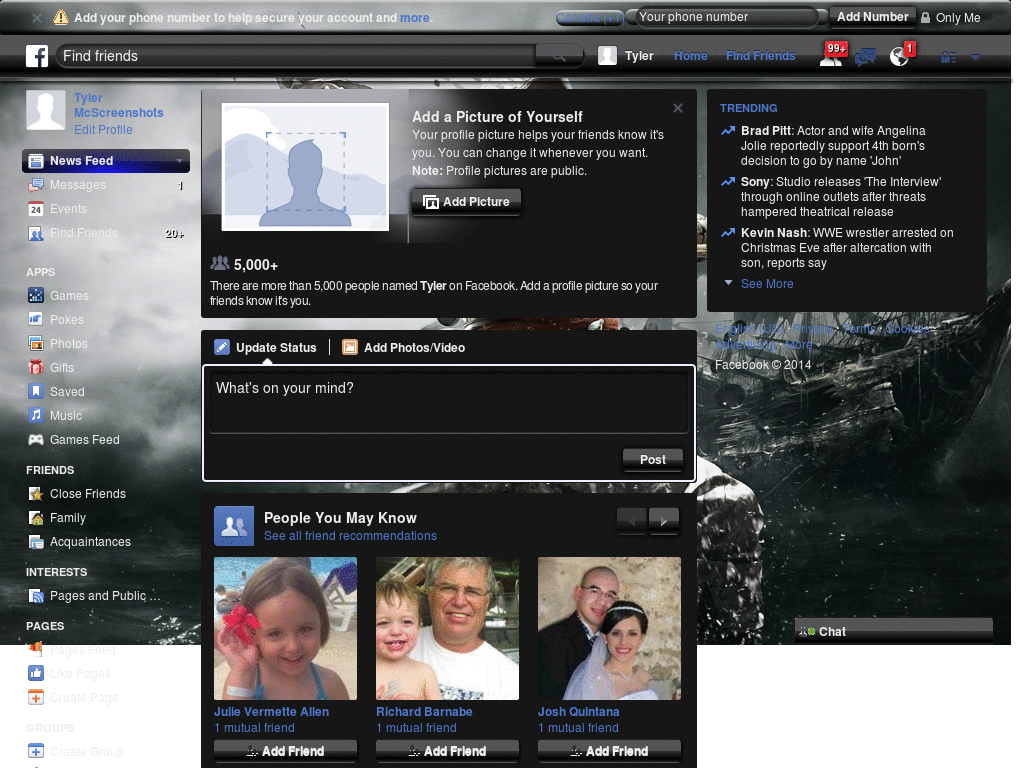
Task: Click the Pages and Public feed icon
Action: (36, 596)
